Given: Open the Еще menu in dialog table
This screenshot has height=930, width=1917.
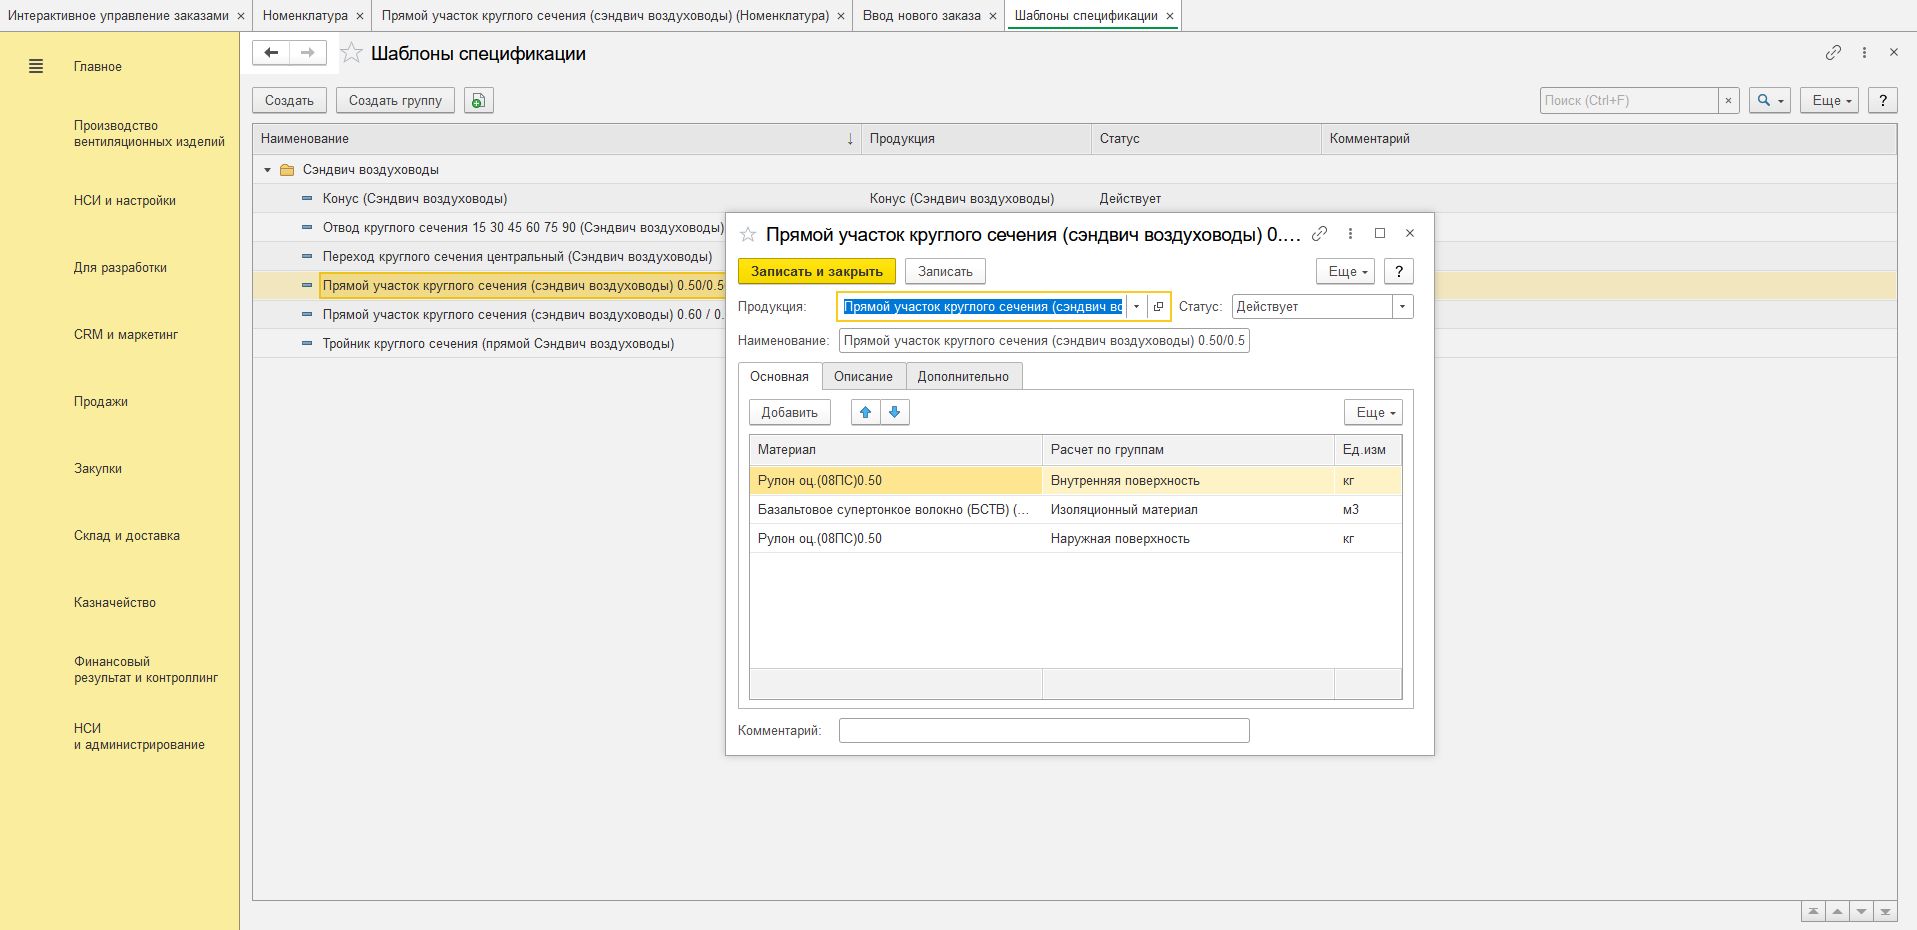Looking at the screenshot, I should point(1373,412).
